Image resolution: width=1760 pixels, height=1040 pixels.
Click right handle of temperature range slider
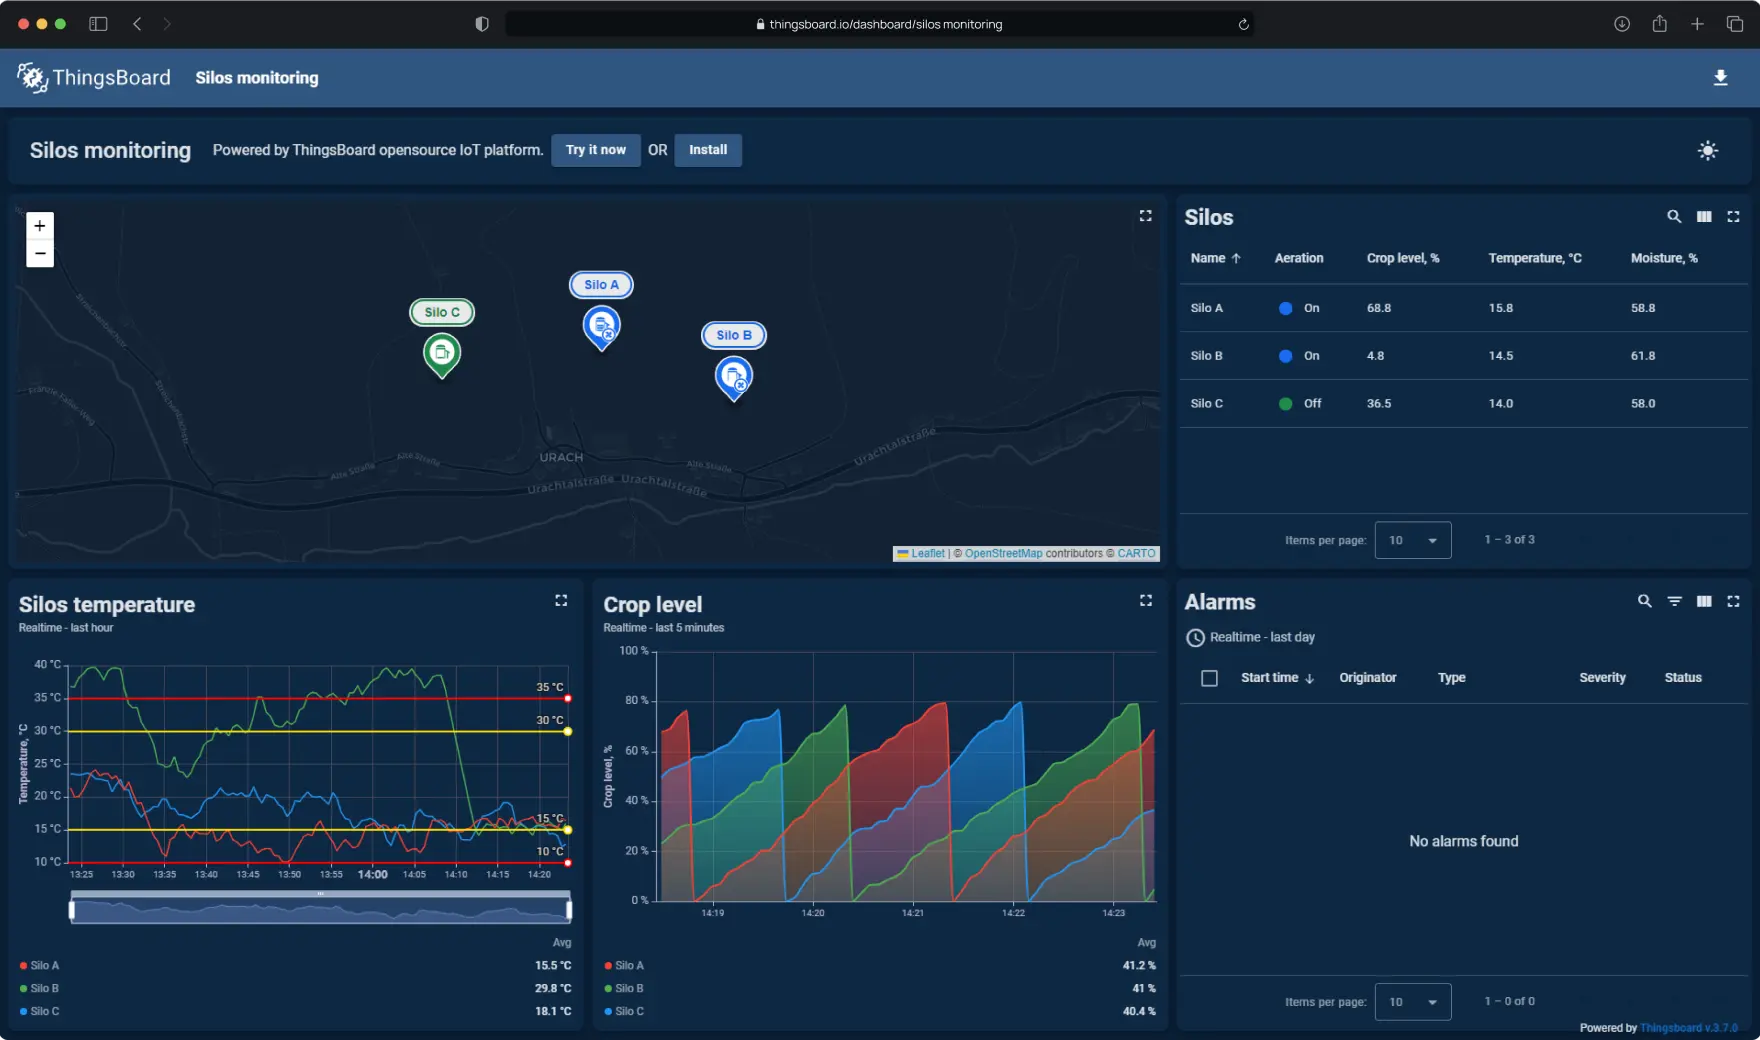[x=569, y=910]
